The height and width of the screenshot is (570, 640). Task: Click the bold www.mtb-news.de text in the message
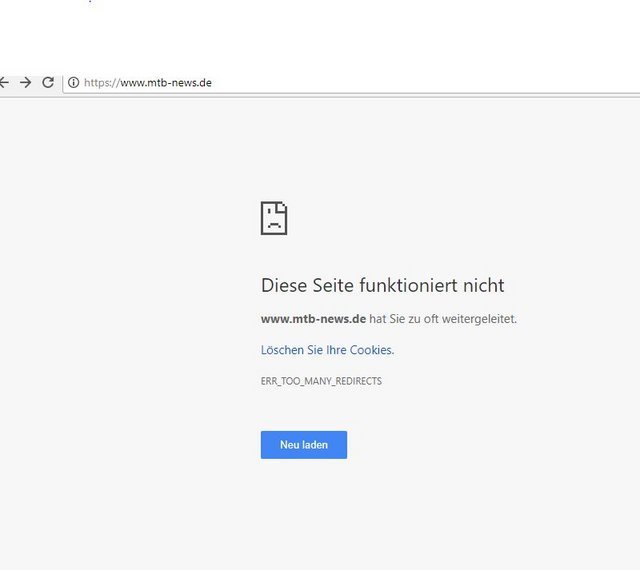tap(313, 319)
